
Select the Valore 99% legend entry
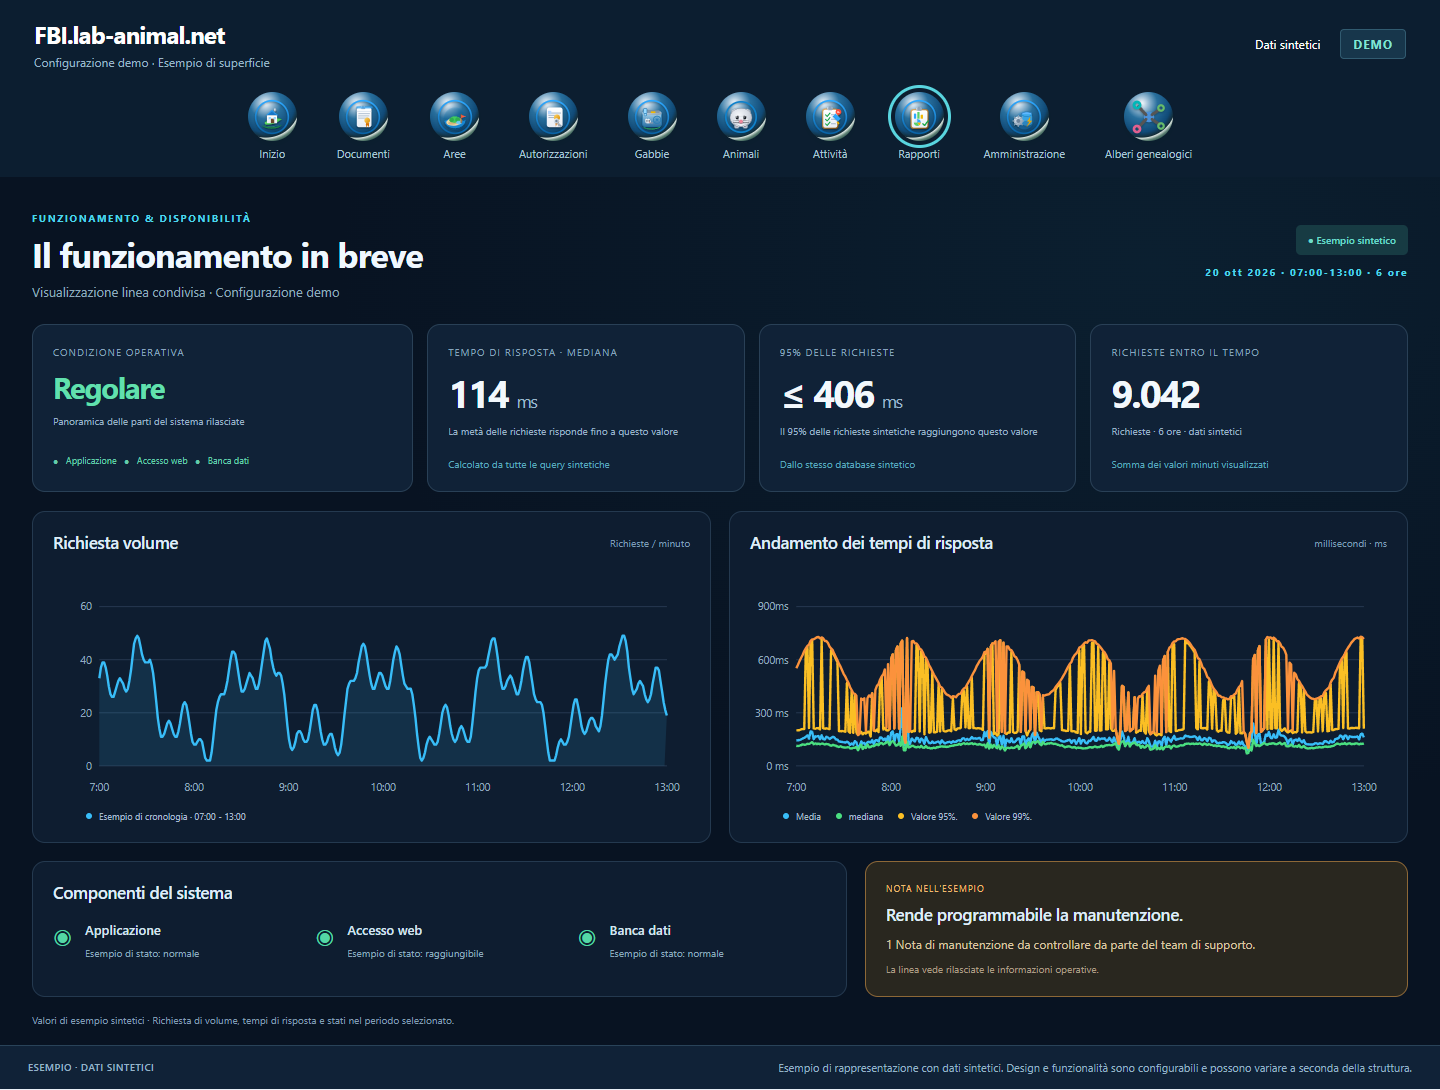(x=1002, y=817)
